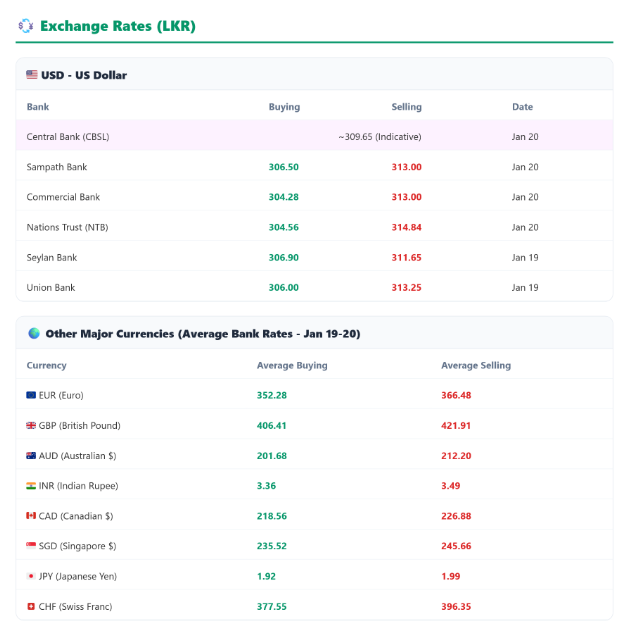
Task: Click the Commercial Bank selling rate 313.00
Action: pos(406,197)
